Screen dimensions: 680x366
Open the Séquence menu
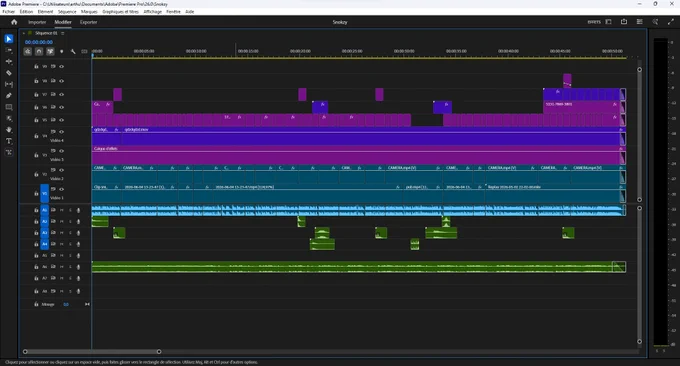[x=67, y=12]
